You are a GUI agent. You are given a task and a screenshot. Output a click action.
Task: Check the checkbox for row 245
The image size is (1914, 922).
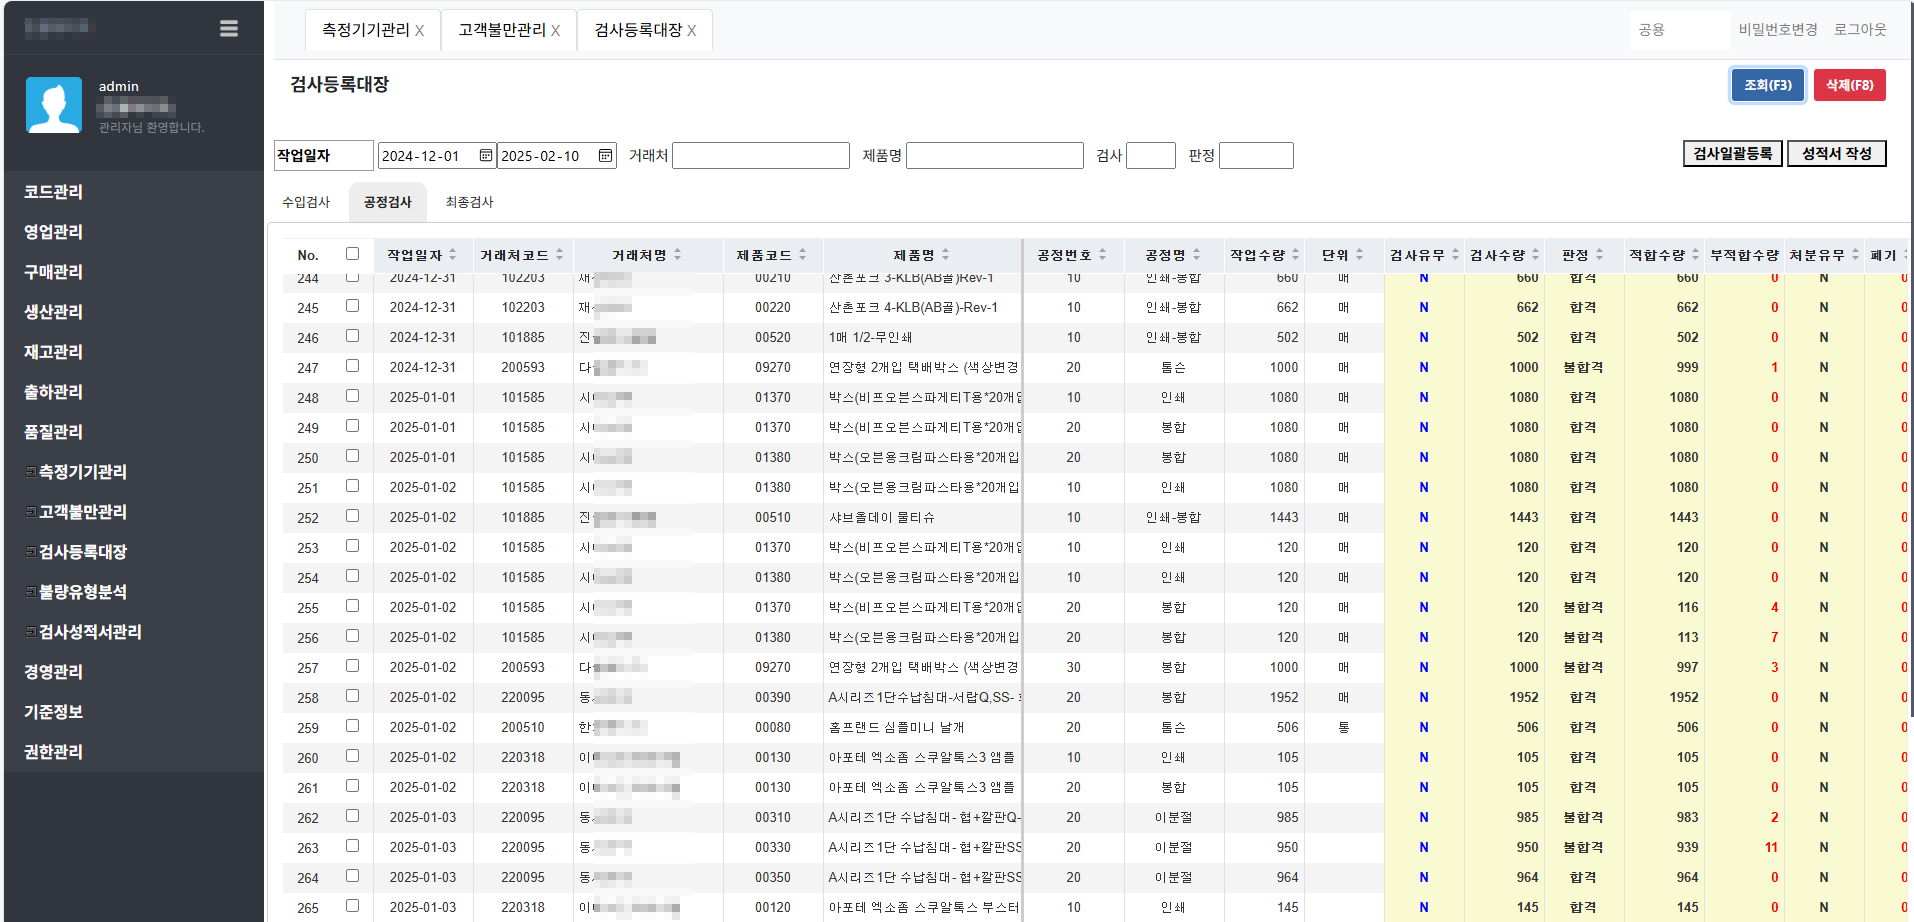pyautogui.click(x=352, y=306)
